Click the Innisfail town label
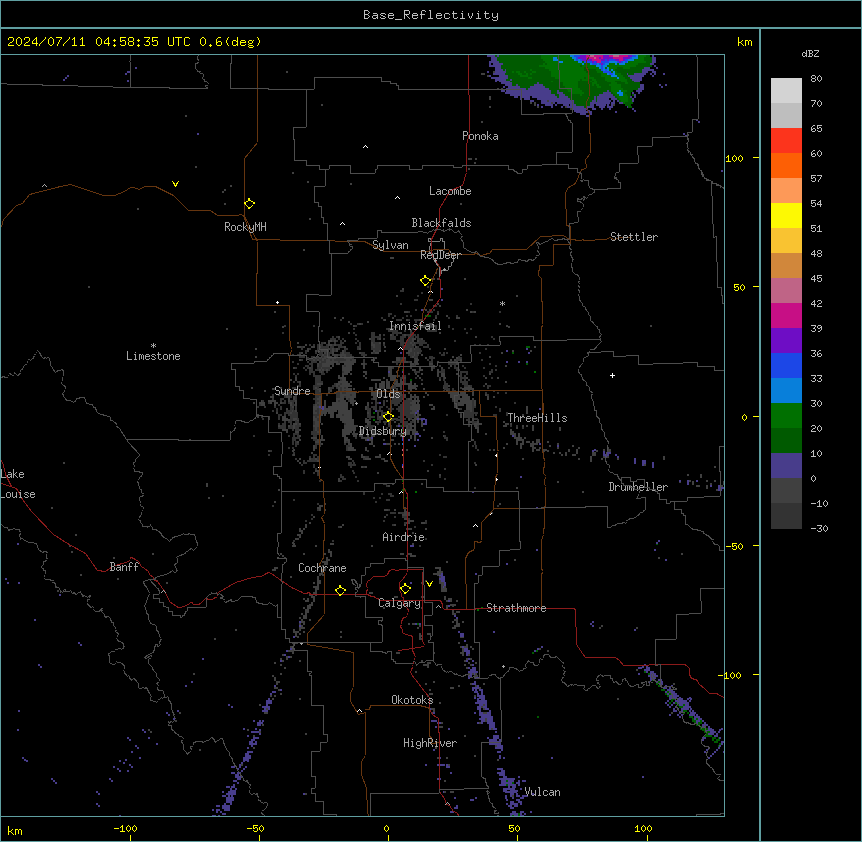The height and width of the screenshot is (842, 862). point(415,326)
